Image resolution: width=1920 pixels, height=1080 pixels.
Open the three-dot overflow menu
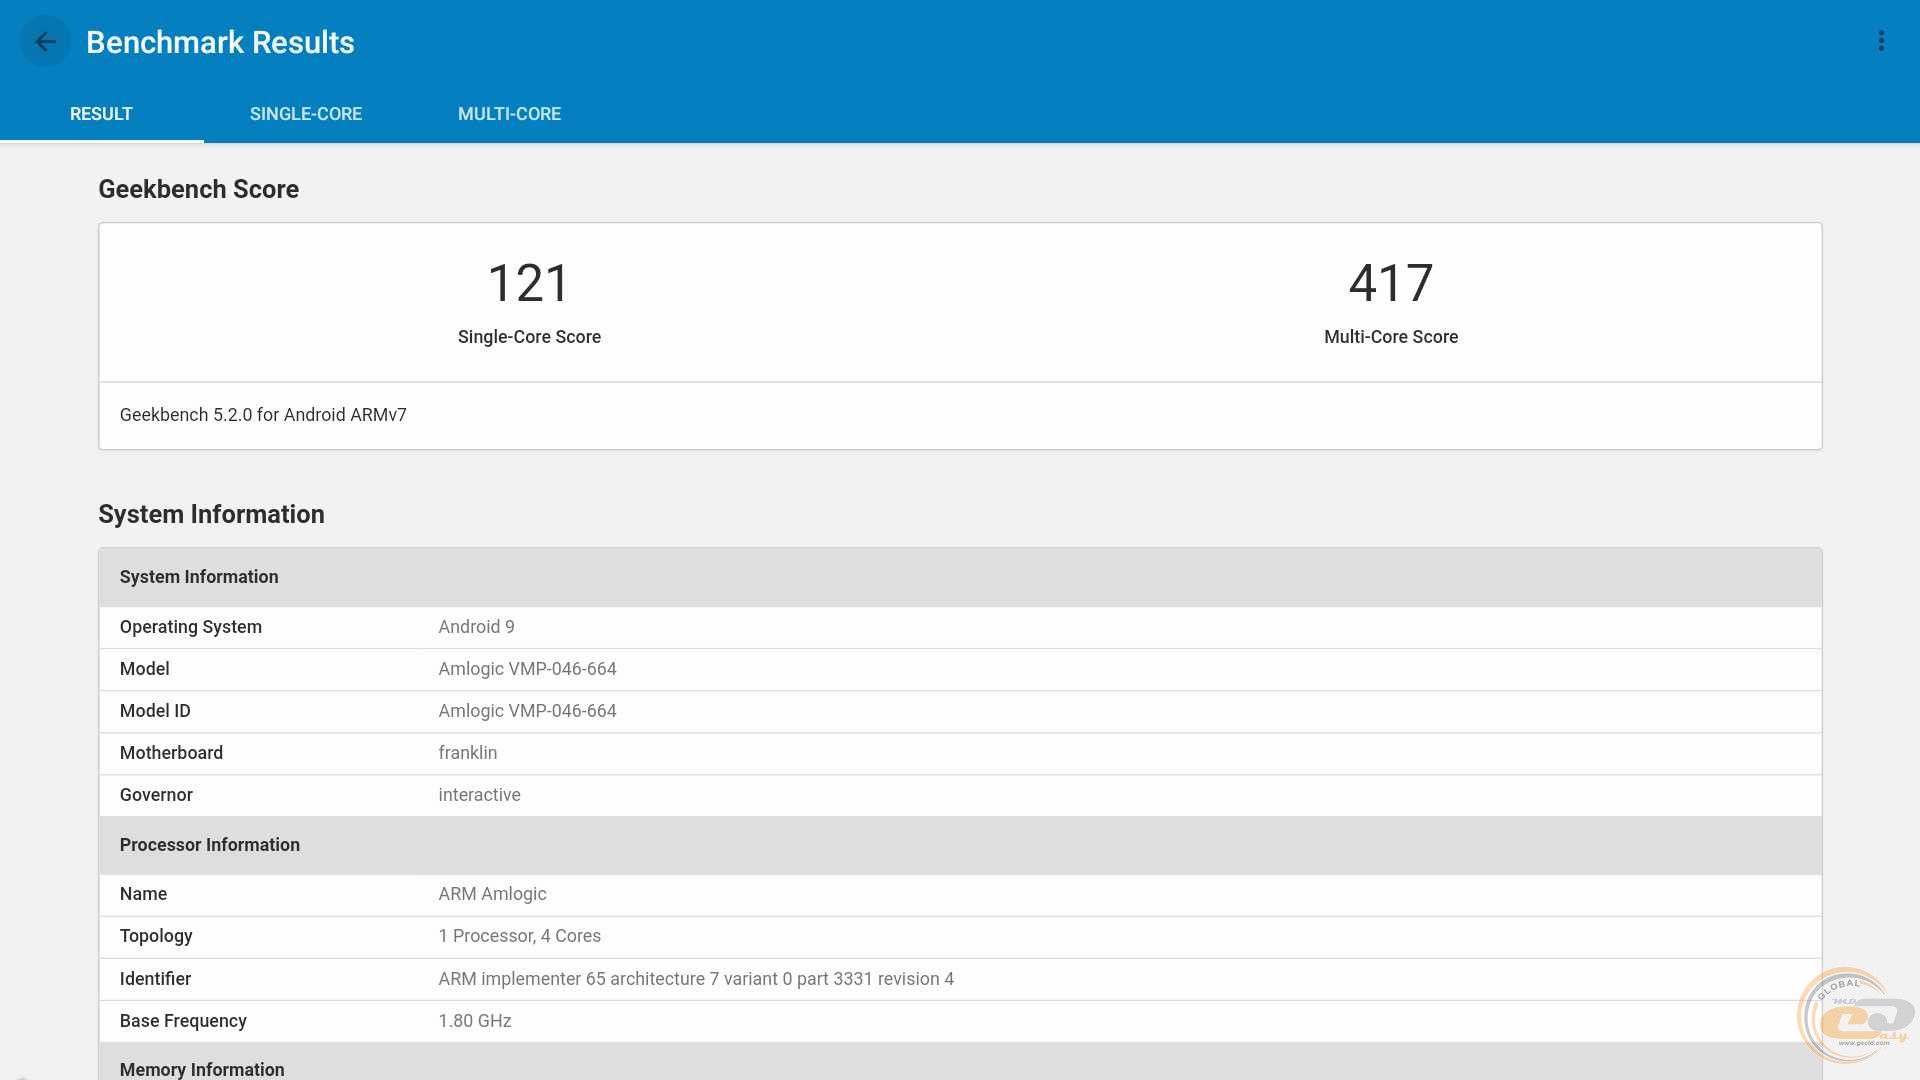pos(1881,41)
